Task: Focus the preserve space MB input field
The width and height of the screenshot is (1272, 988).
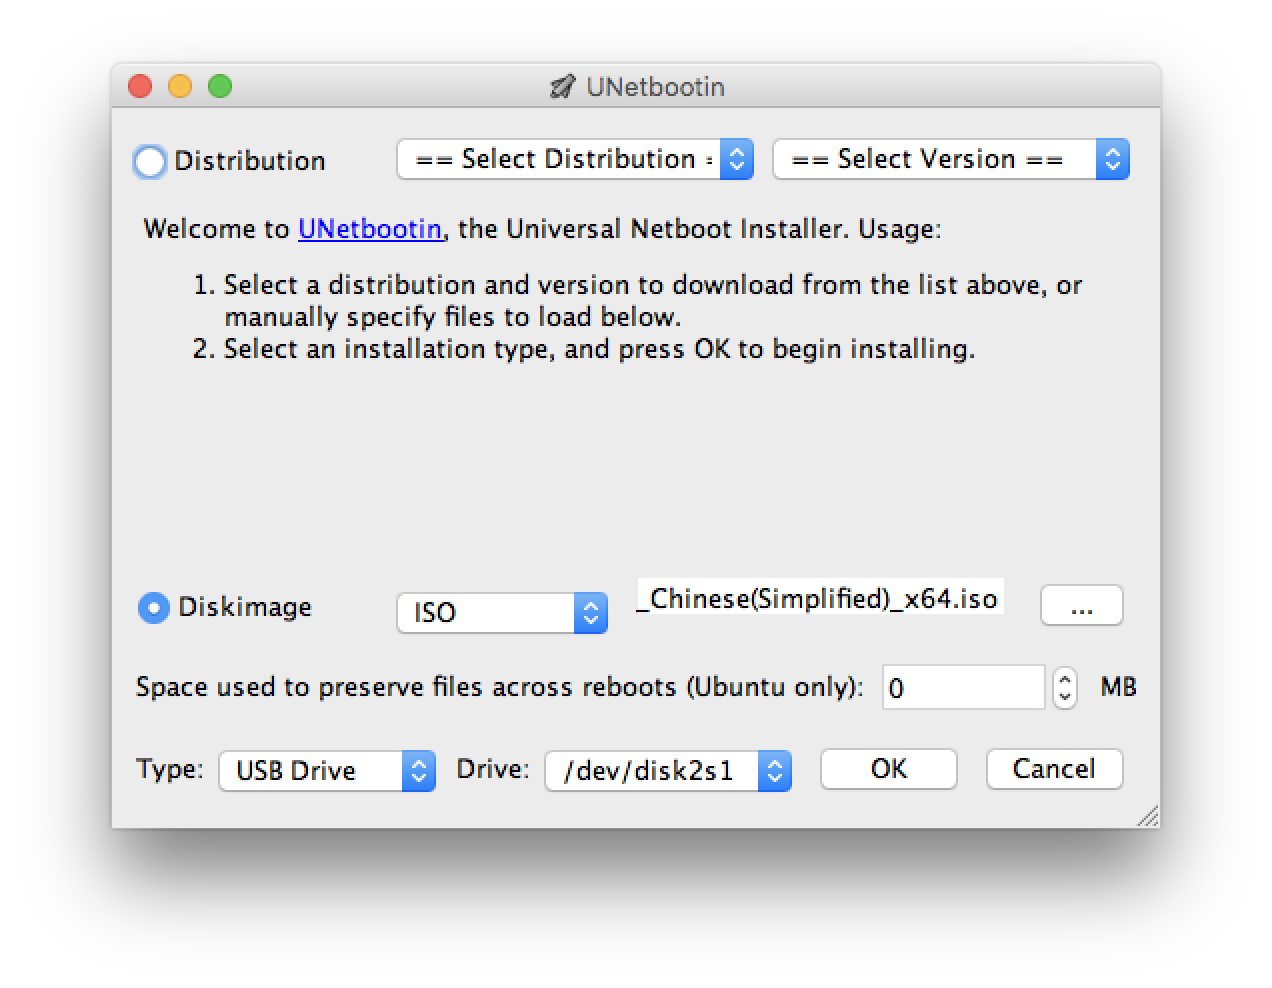Action: 963,688
